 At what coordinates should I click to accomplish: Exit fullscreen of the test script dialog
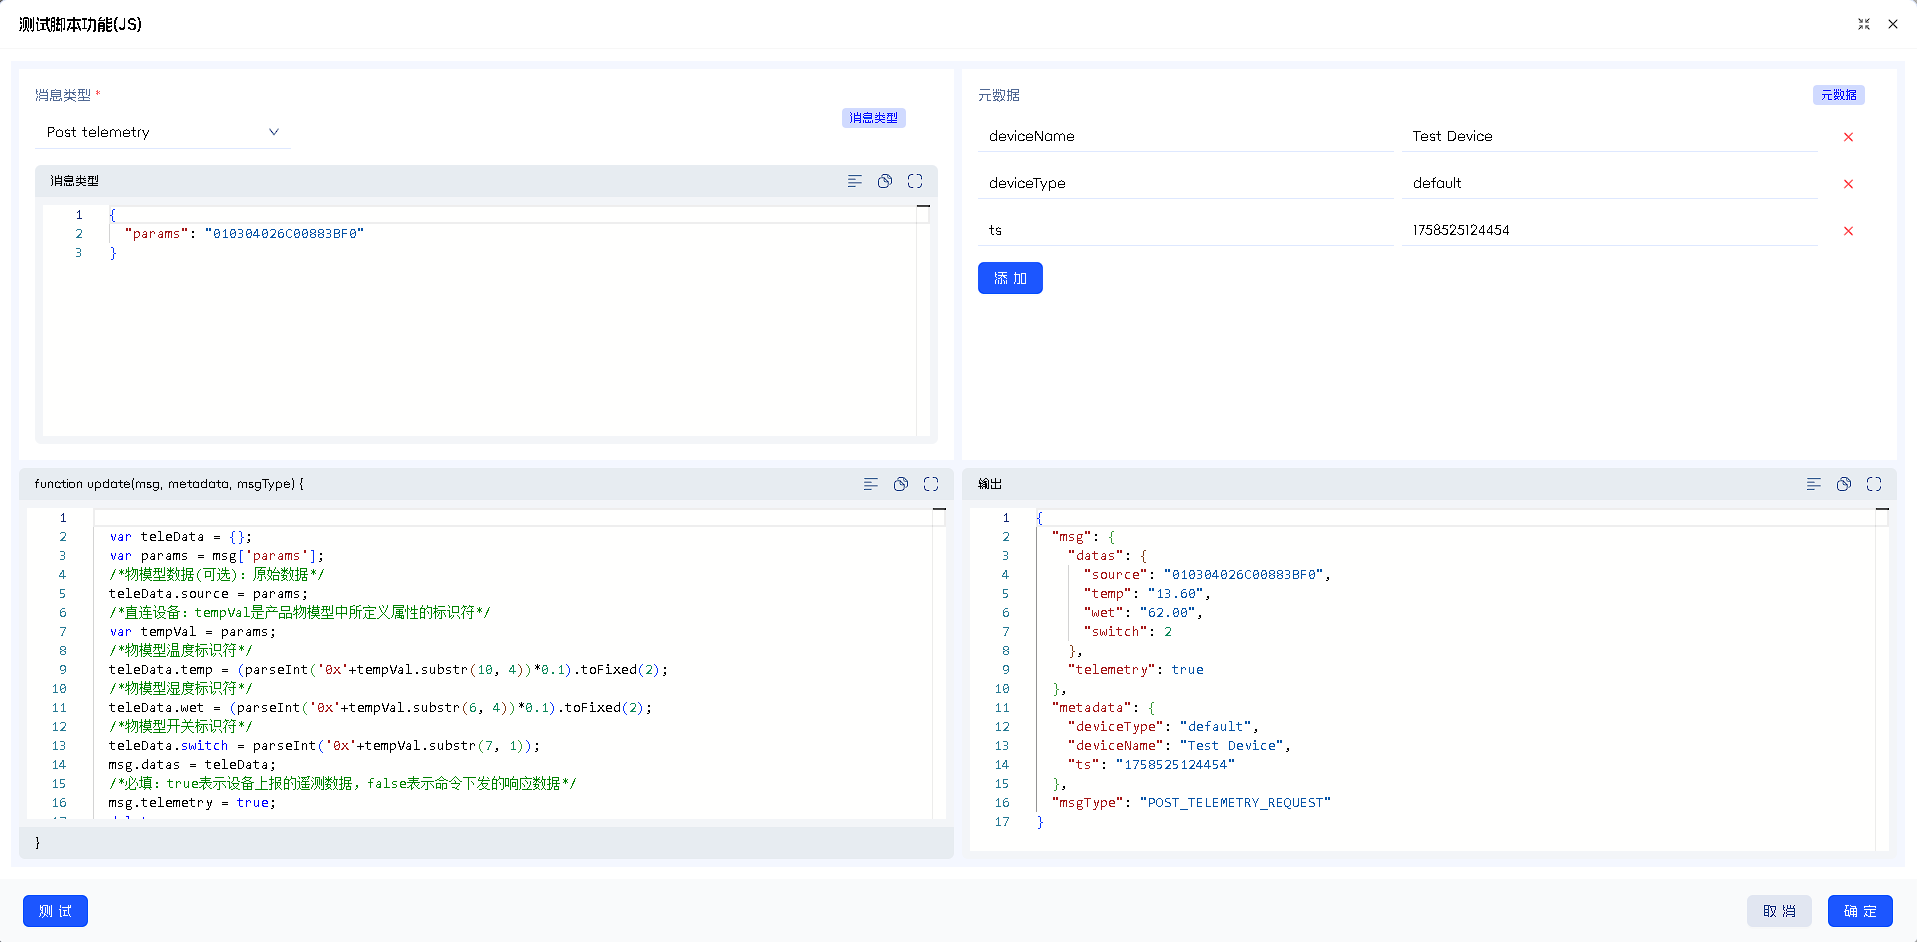(1864, 24)
